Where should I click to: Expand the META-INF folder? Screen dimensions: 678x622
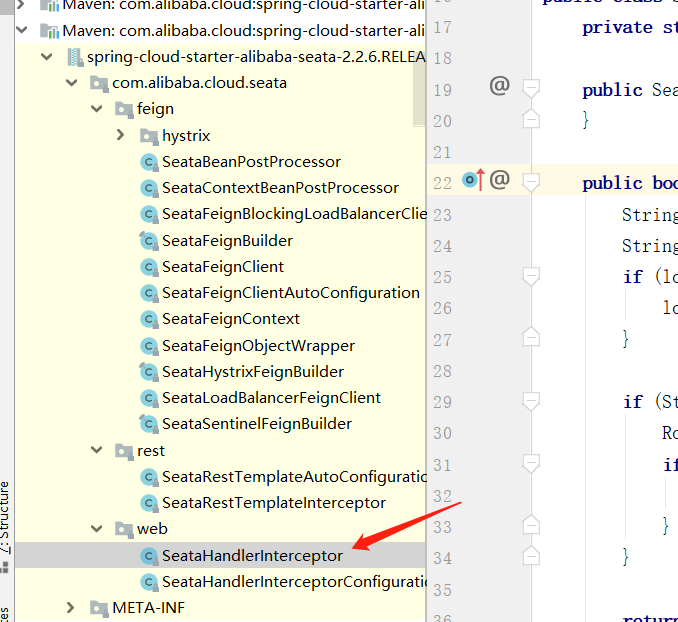click(x=70, y=608)
